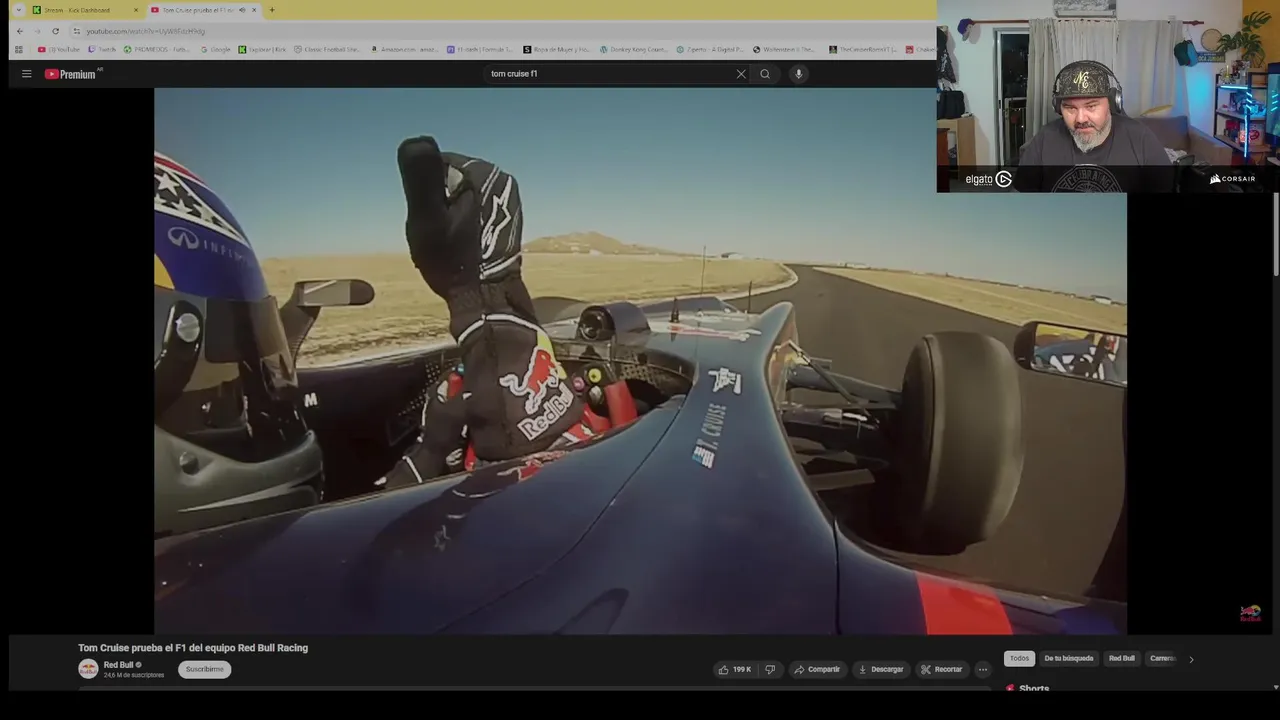Clear the search text with the X

(x=741, y=74)
